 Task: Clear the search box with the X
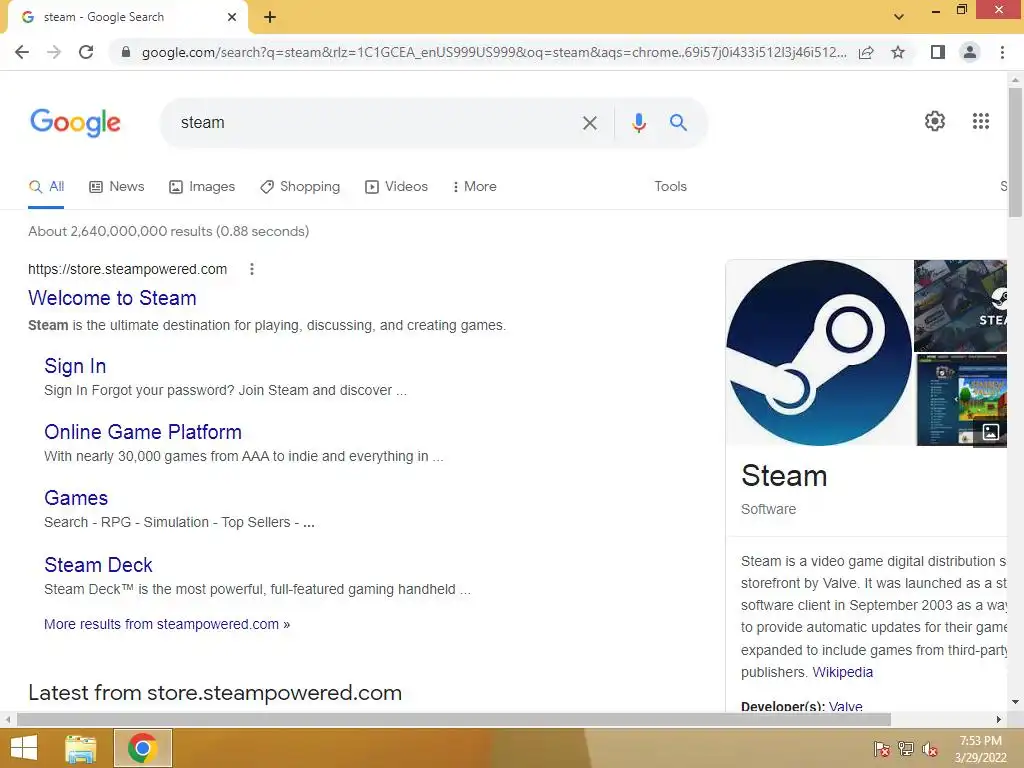[590, 123]
